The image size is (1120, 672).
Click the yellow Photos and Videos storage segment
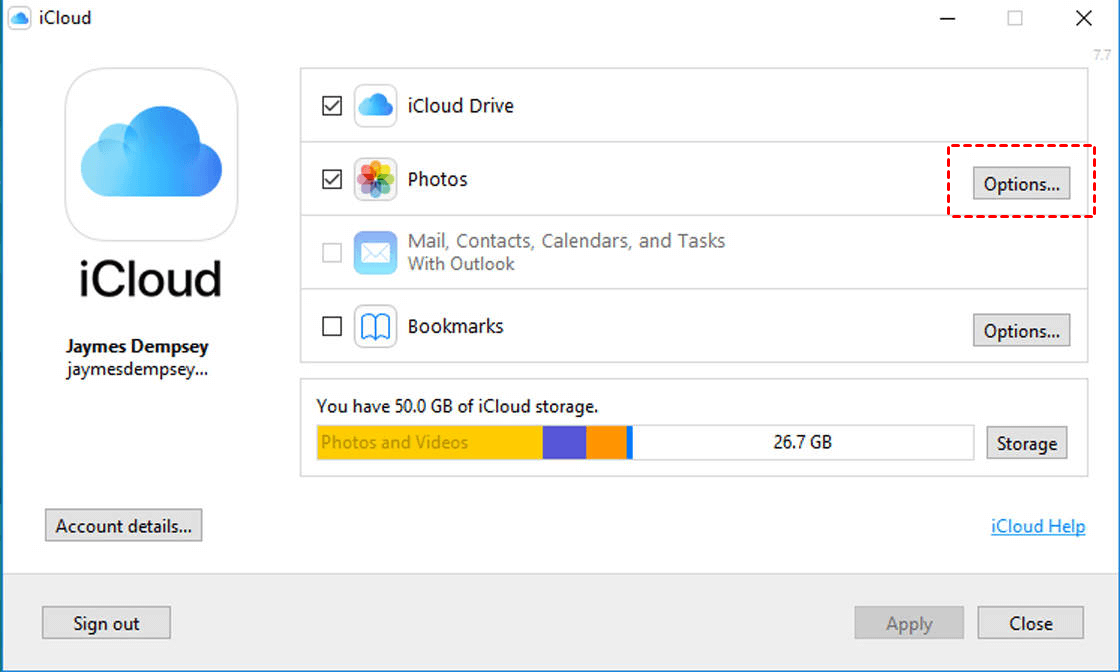pos(430,443)
